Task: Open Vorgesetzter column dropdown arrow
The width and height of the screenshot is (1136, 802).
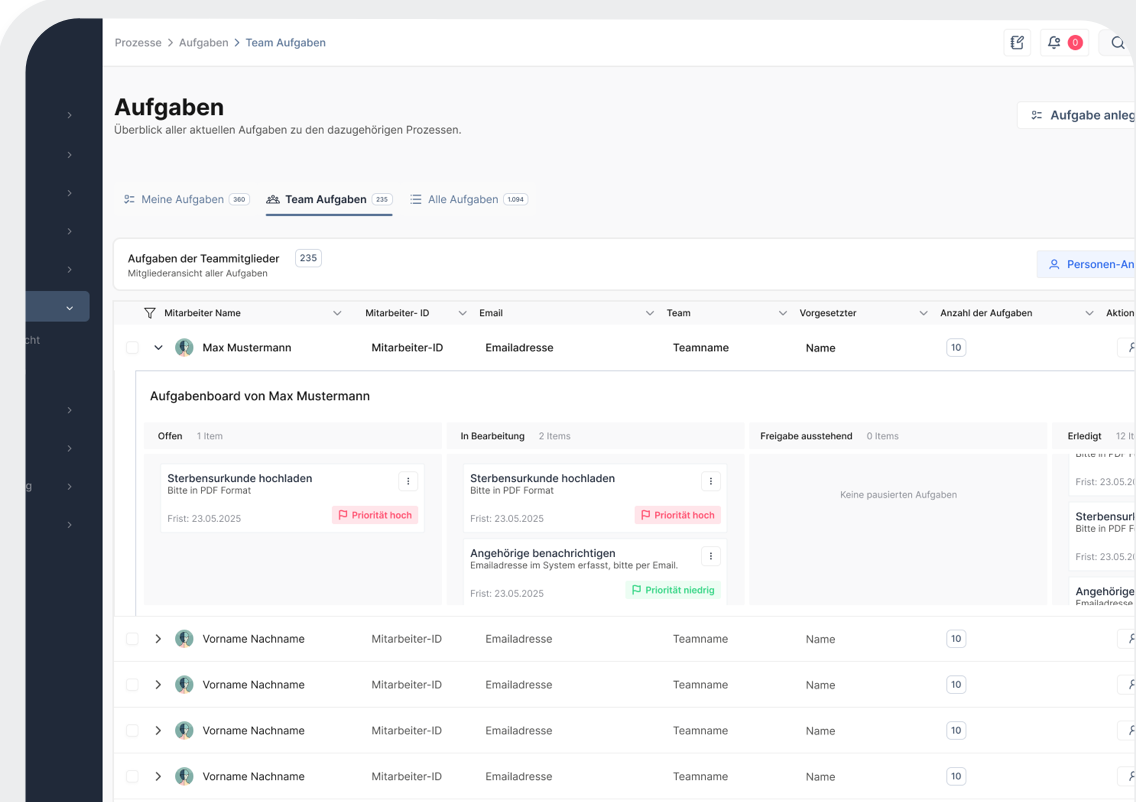Action: pyautogui.click(x=923, y=313)
